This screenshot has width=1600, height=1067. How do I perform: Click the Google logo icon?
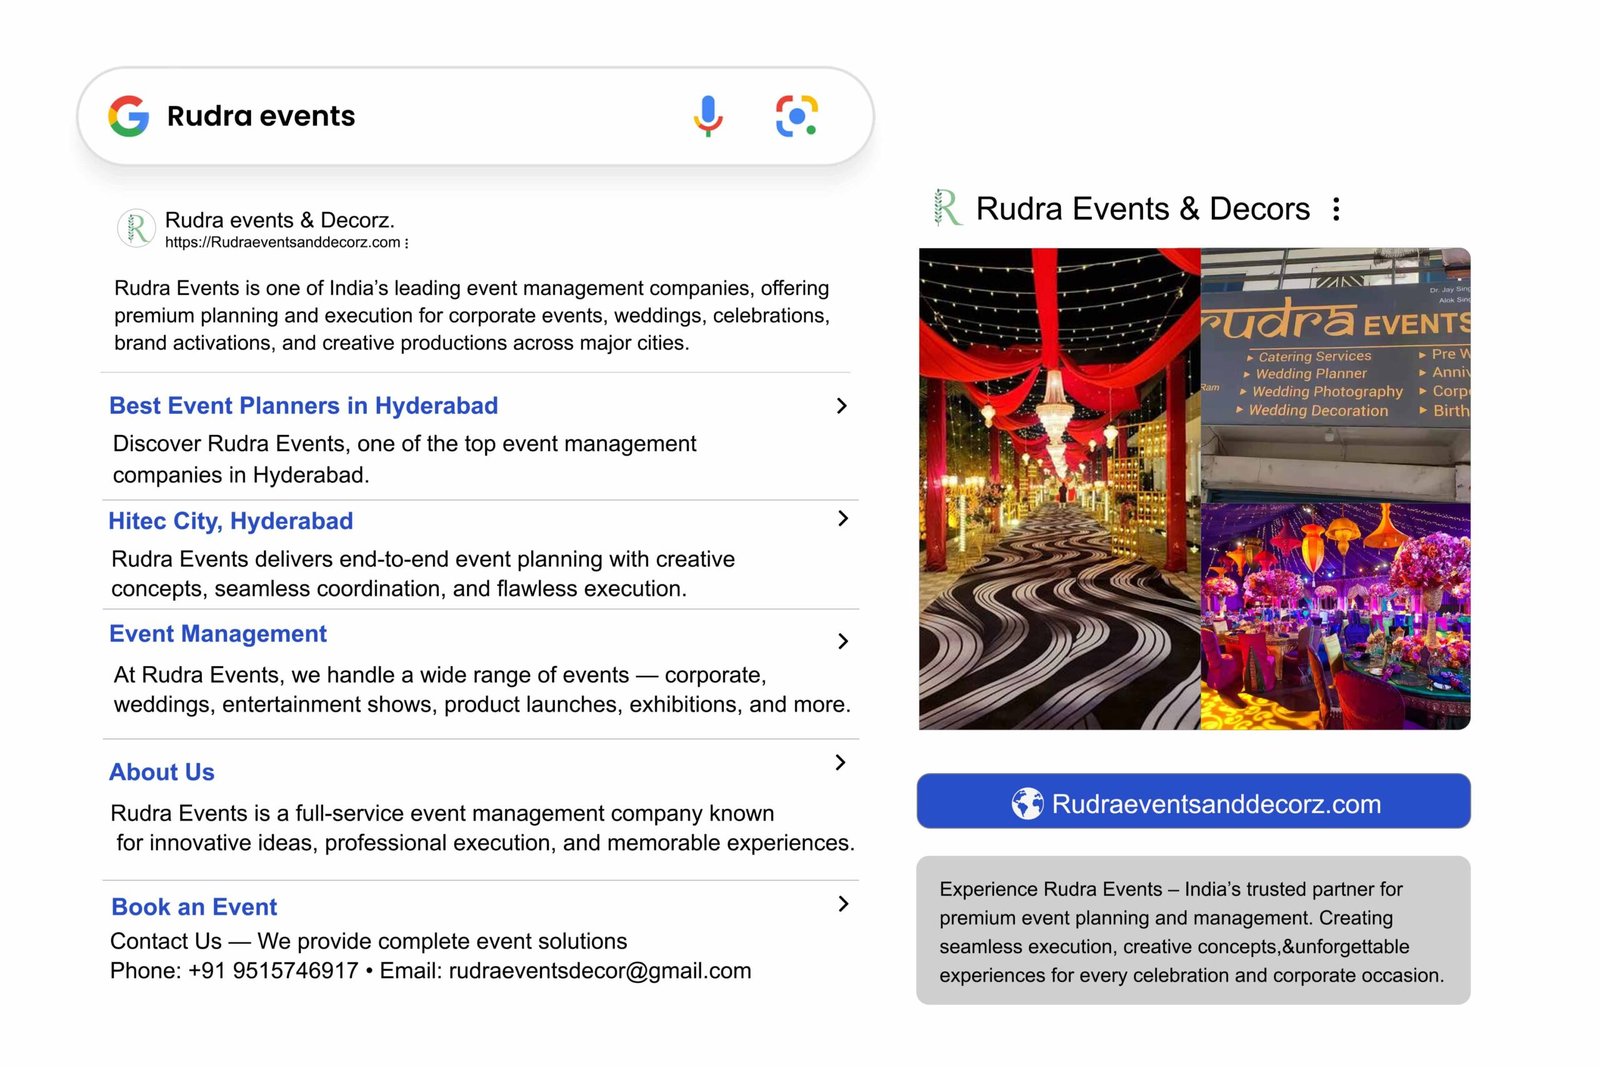click(129, 116)
